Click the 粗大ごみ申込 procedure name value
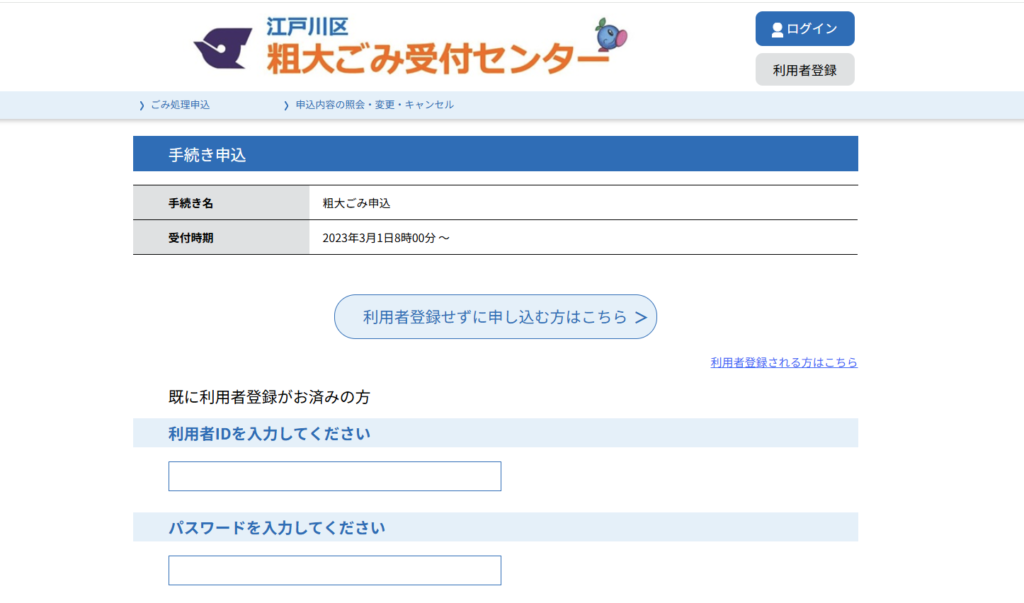This screenshot has height=603, width=1024. (x=356, y=203)
